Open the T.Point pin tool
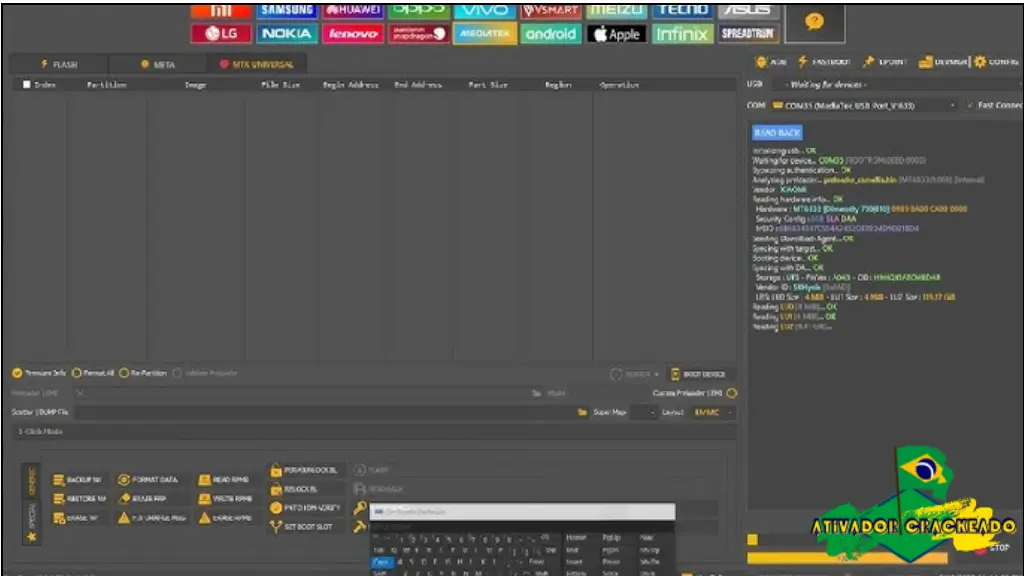This screenshot has height=576, width=1024. point(885,62)
